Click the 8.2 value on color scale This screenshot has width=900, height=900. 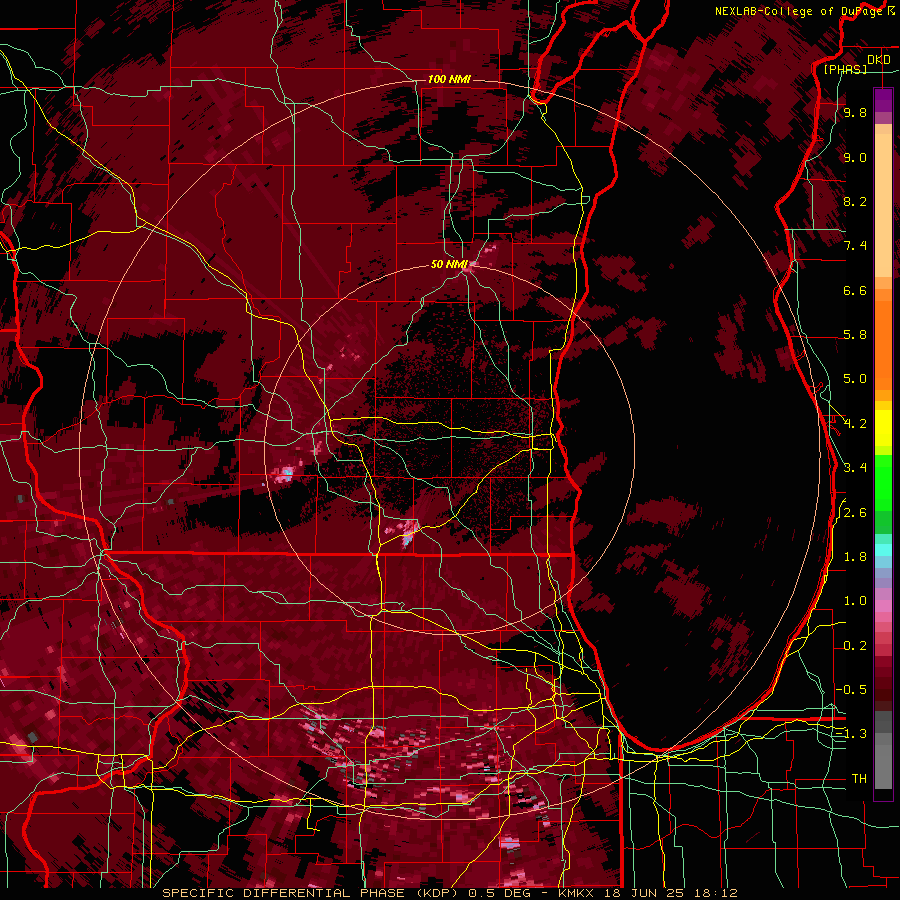click(x=855, y=201)
